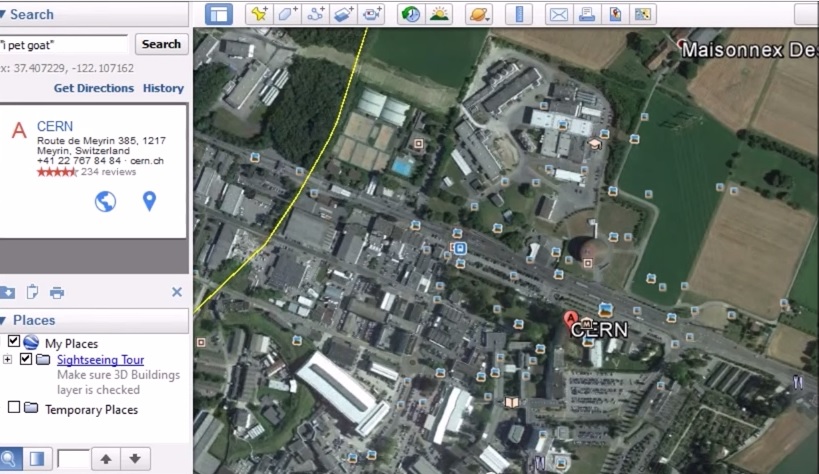
Task: Open the ruler measuring tool
Action: 519,14
